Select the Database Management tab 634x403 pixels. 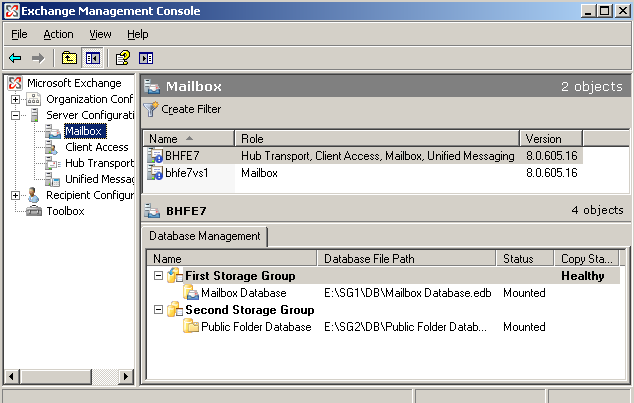click(x=205, y=236)
